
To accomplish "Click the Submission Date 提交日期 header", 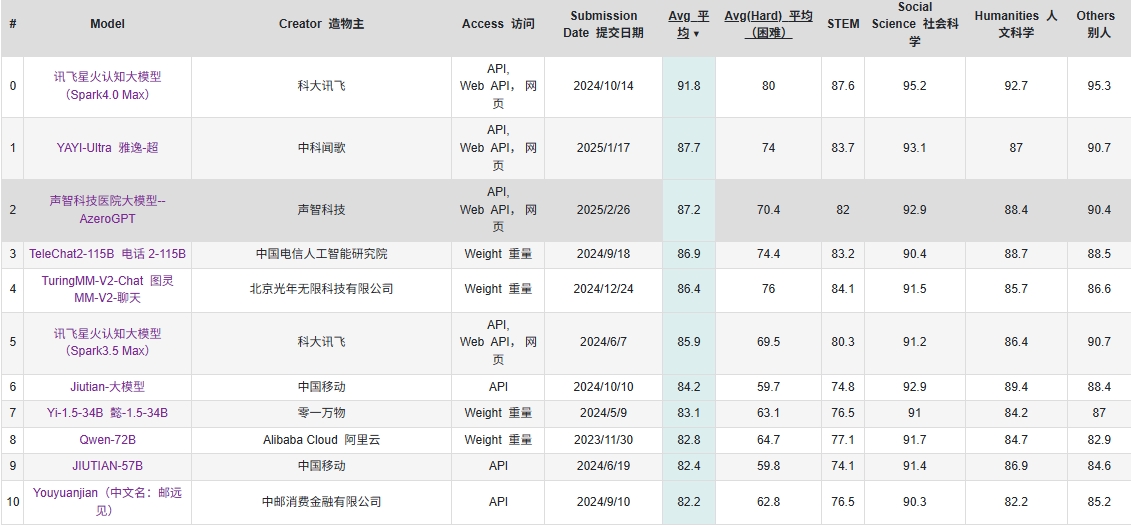I will 604,25.
